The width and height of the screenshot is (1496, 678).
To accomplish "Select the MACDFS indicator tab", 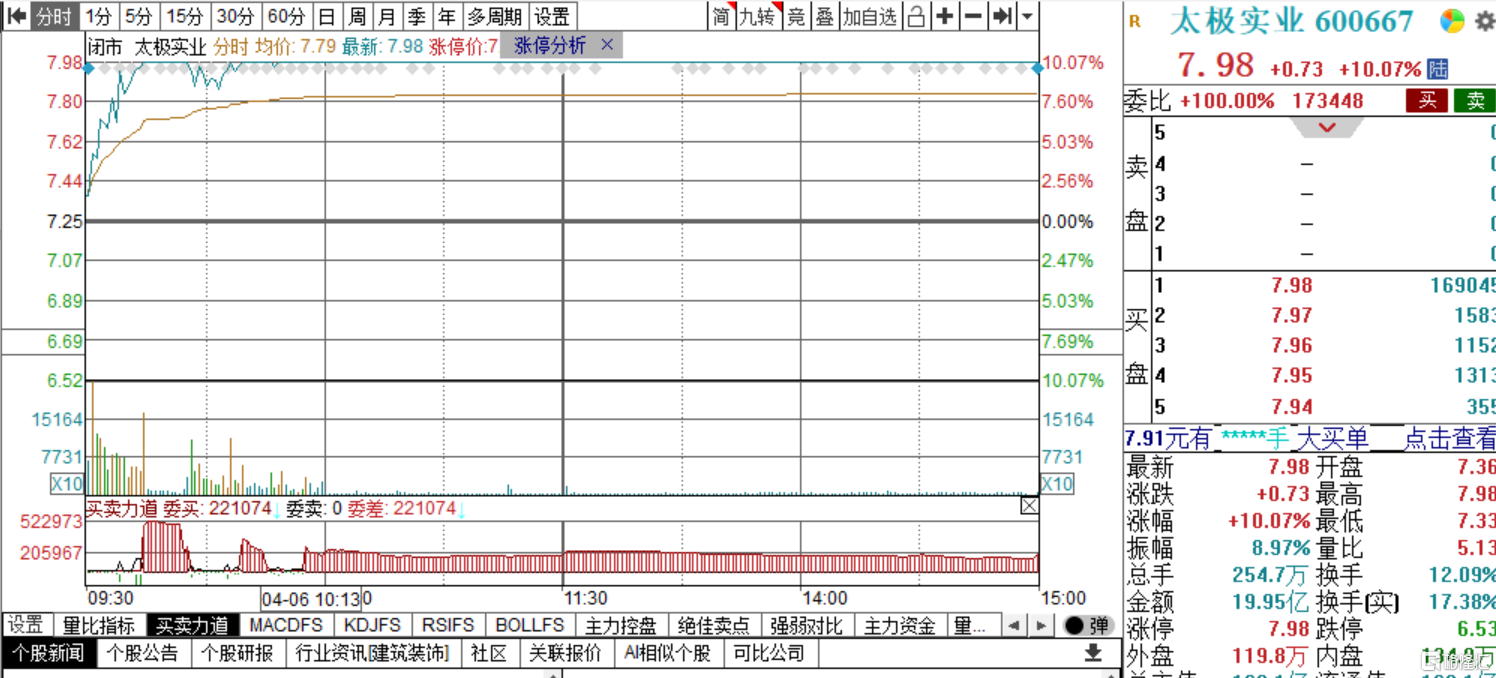I will pyautogui.click(x=286, y=626).
